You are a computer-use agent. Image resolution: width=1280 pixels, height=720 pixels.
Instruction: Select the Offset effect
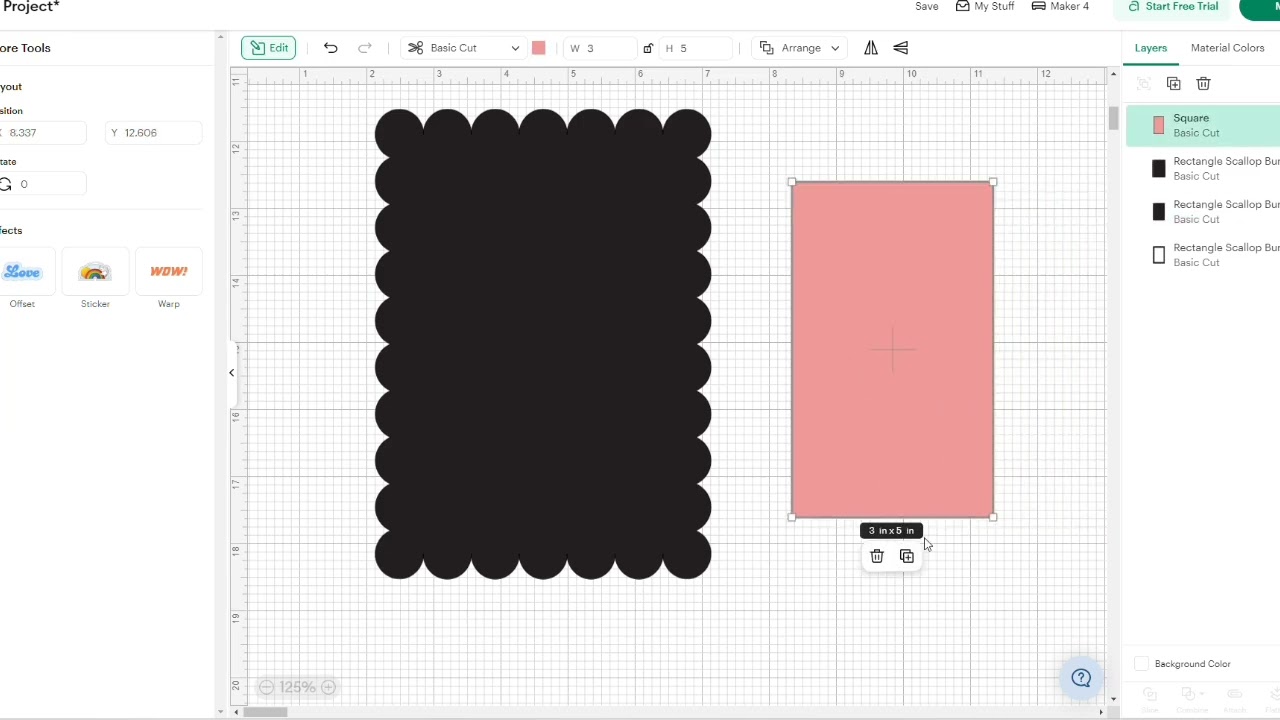click(23, 279)
